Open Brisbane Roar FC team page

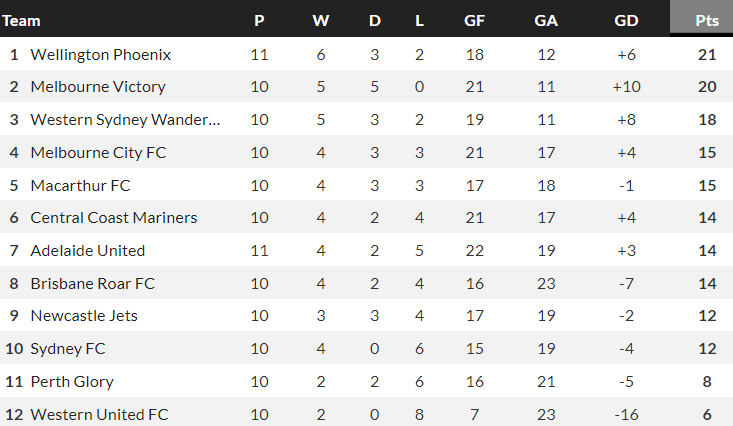(93, 283)
